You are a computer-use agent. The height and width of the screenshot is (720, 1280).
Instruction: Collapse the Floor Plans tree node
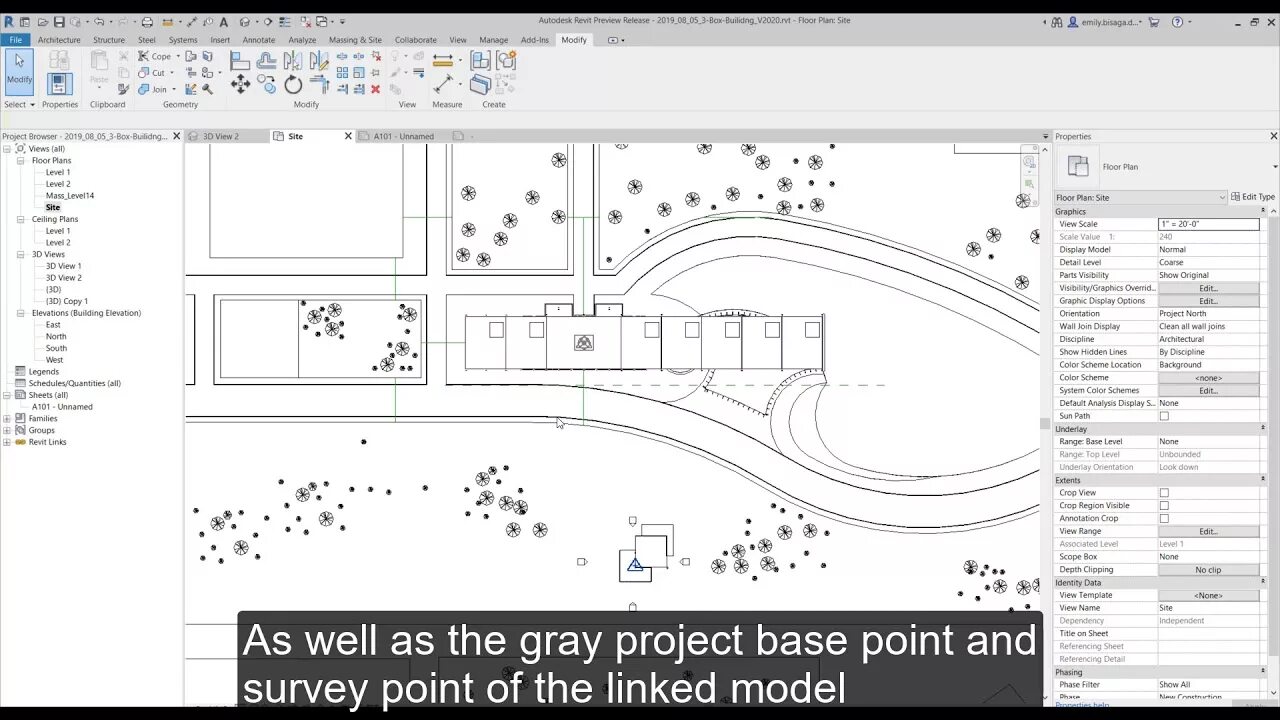(20, 160)
